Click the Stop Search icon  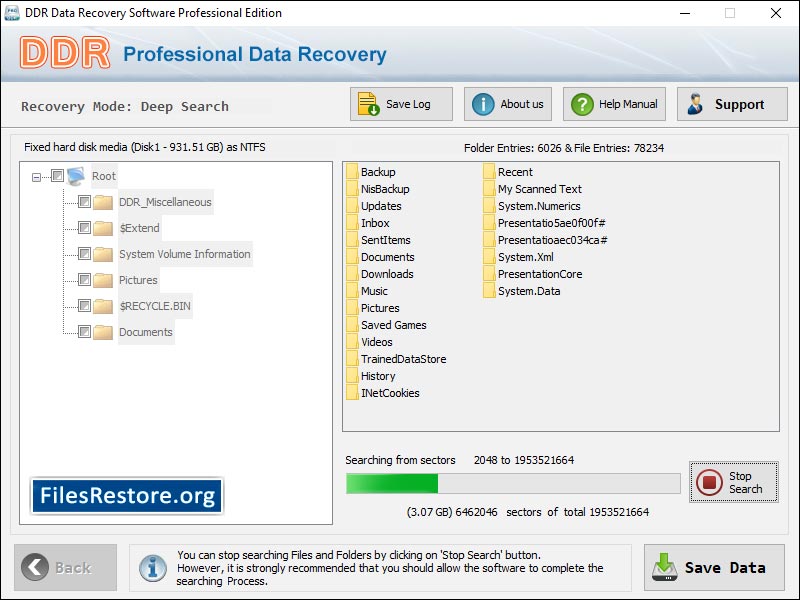coord(711,482)
